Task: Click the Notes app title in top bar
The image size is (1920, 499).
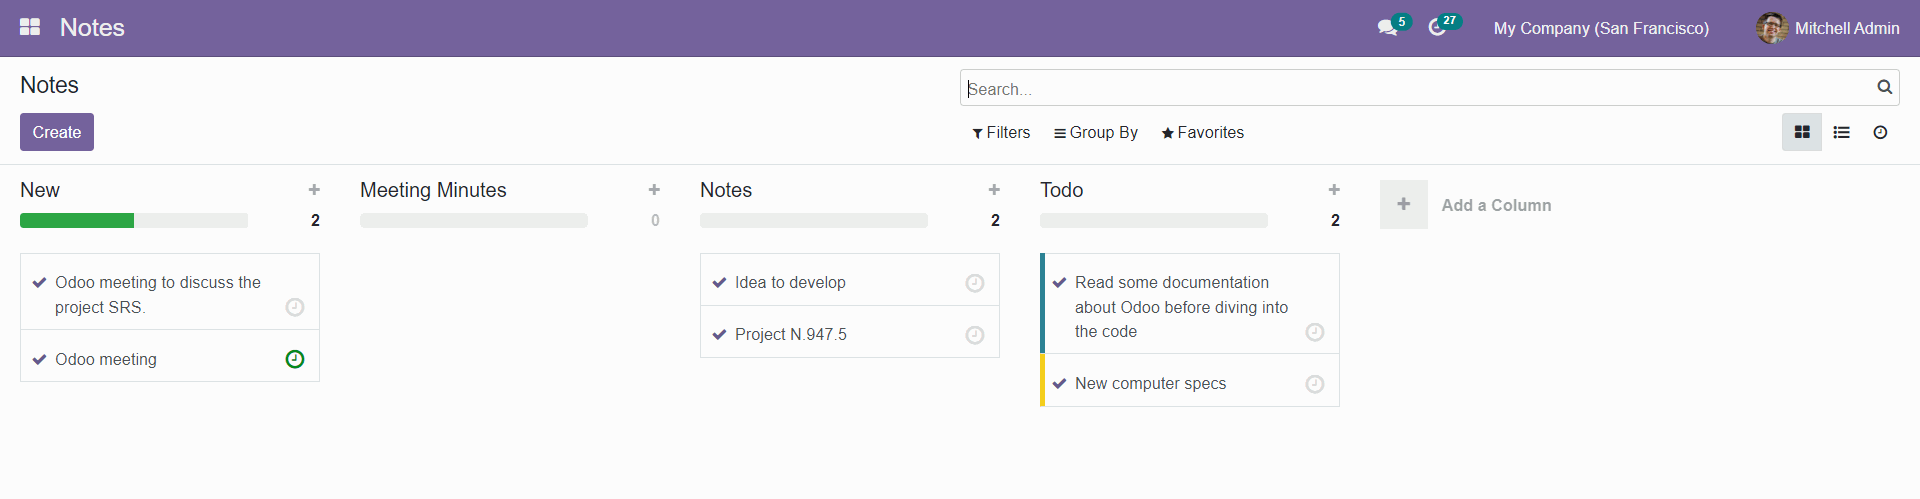Action: coord(92,27)
